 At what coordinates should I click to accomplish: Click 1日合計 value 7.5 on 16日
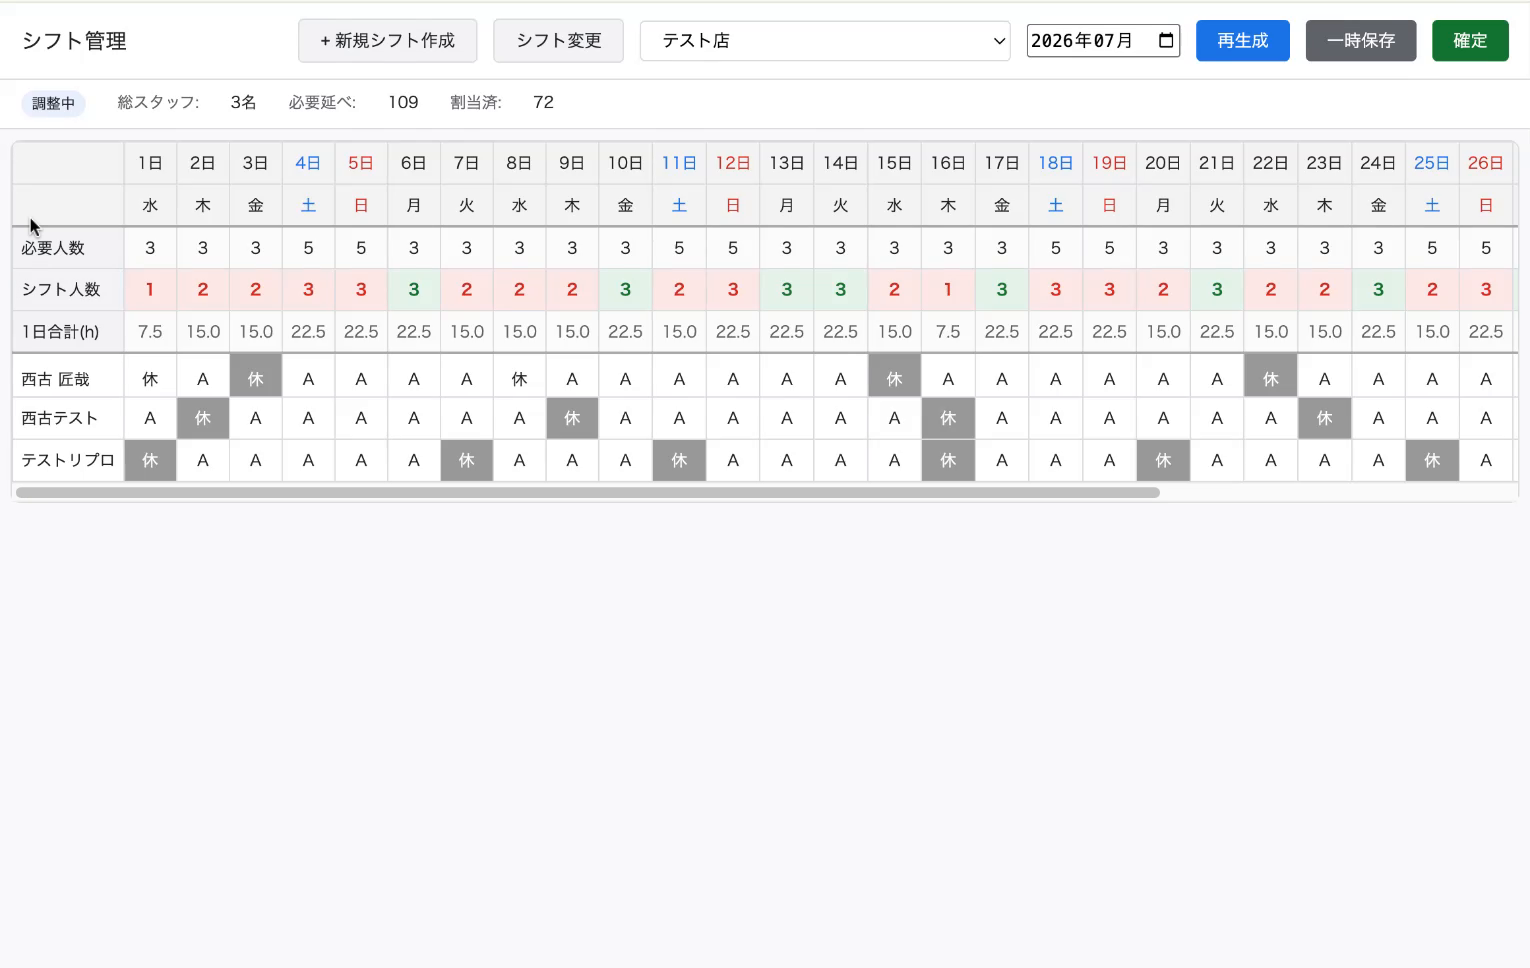pyautogui.click(x=948, y=332)
